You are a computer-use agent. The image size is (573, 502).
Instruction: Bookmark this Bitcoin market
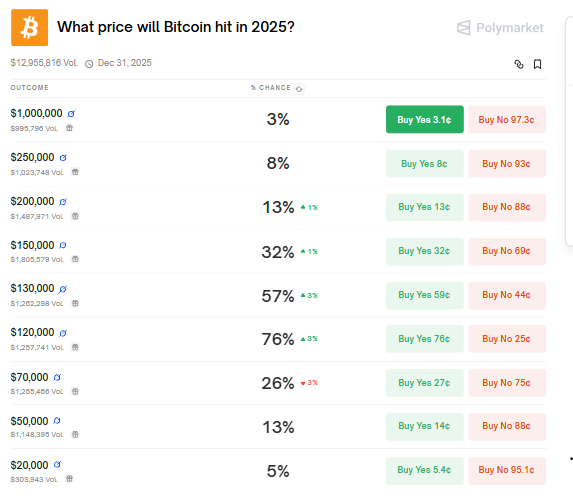537,64
